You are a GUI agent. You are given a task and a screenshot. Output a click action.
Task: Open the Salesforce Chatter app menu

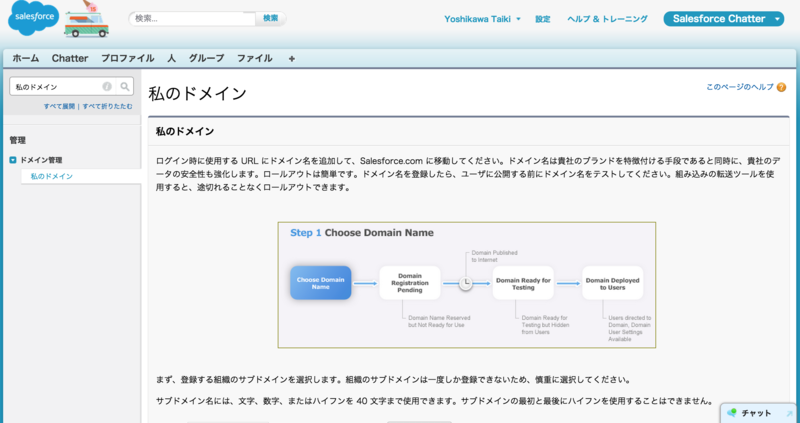723,19
